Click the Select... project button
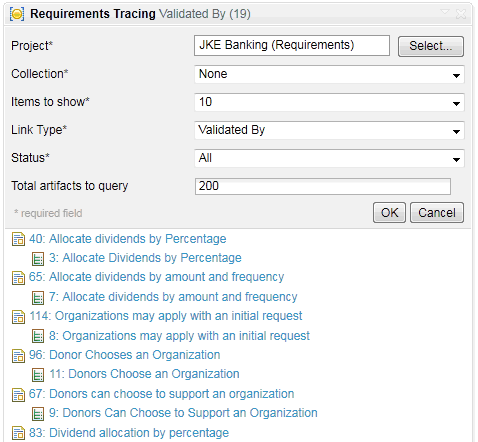This screenshot has width=478, height=442. coord(431,46)
